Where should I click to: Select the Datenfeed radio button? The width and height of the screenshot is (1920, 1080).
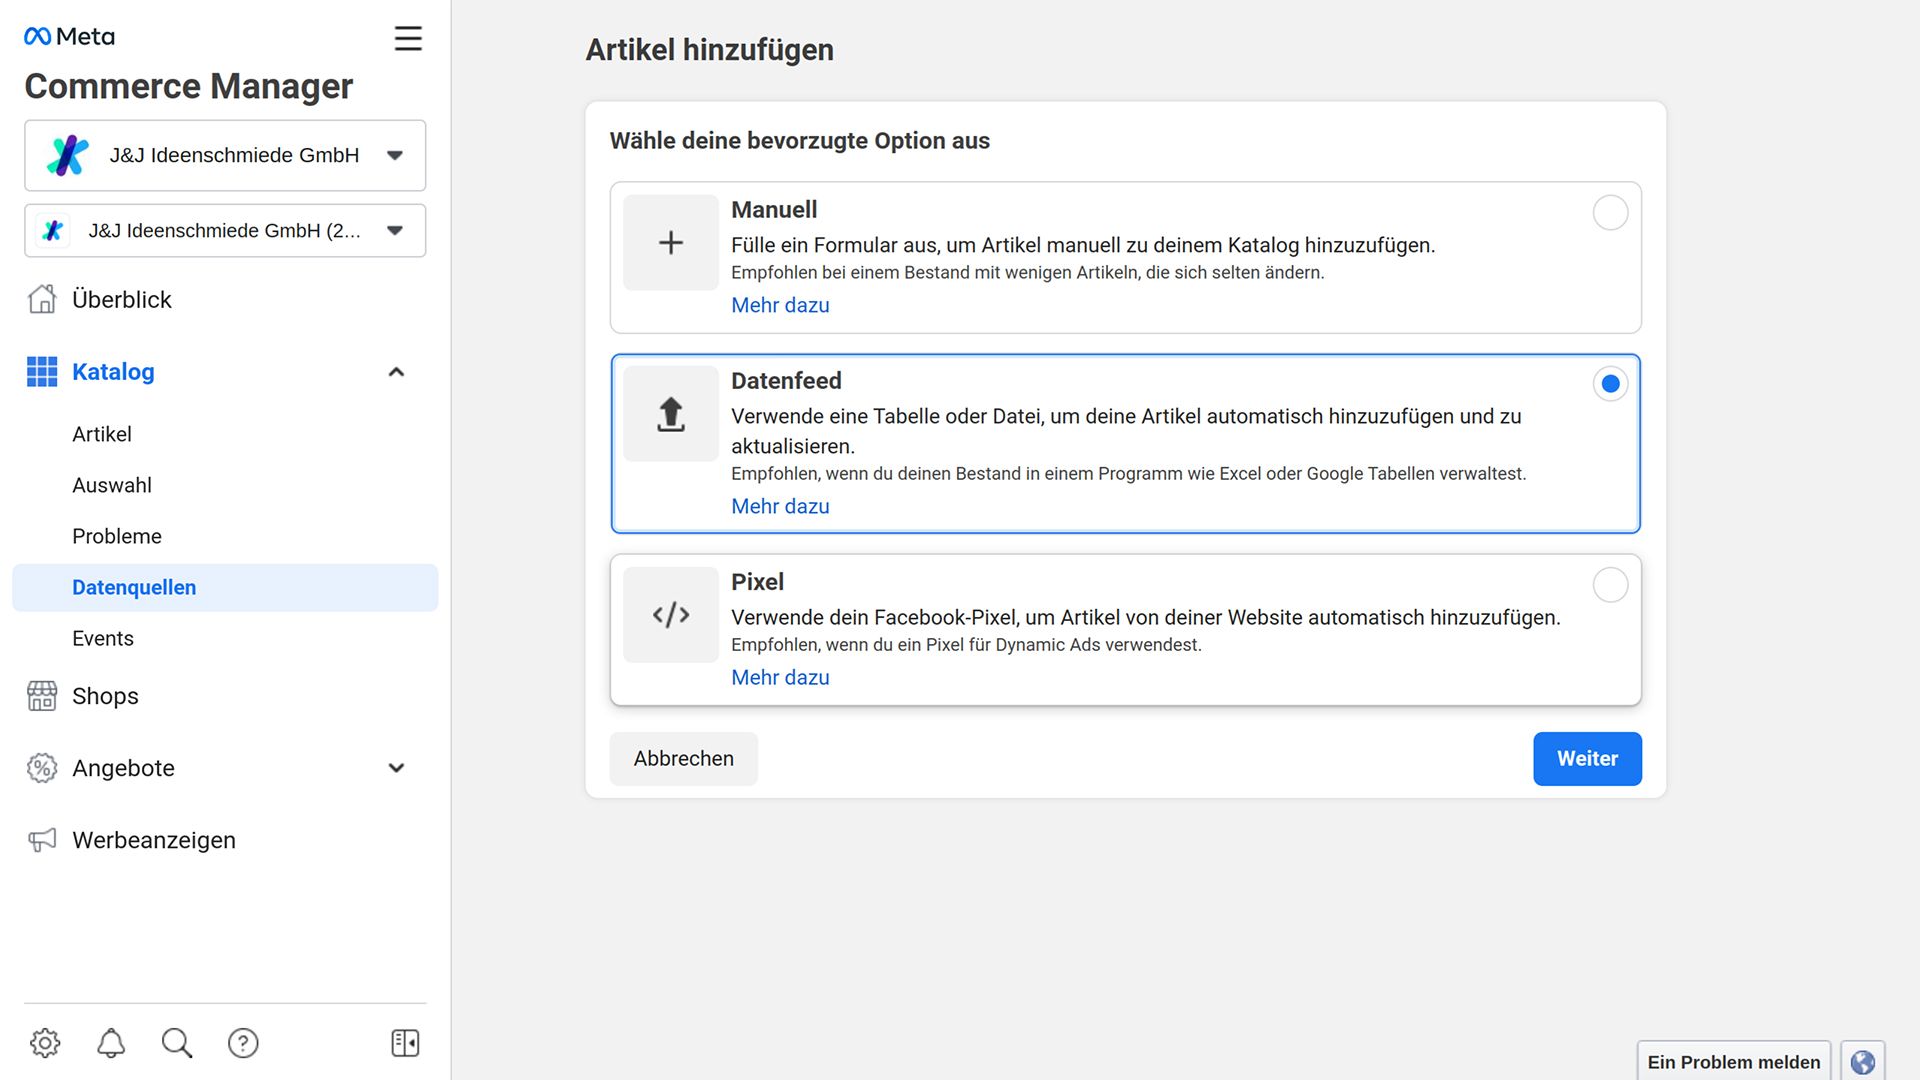point(1610,384)
